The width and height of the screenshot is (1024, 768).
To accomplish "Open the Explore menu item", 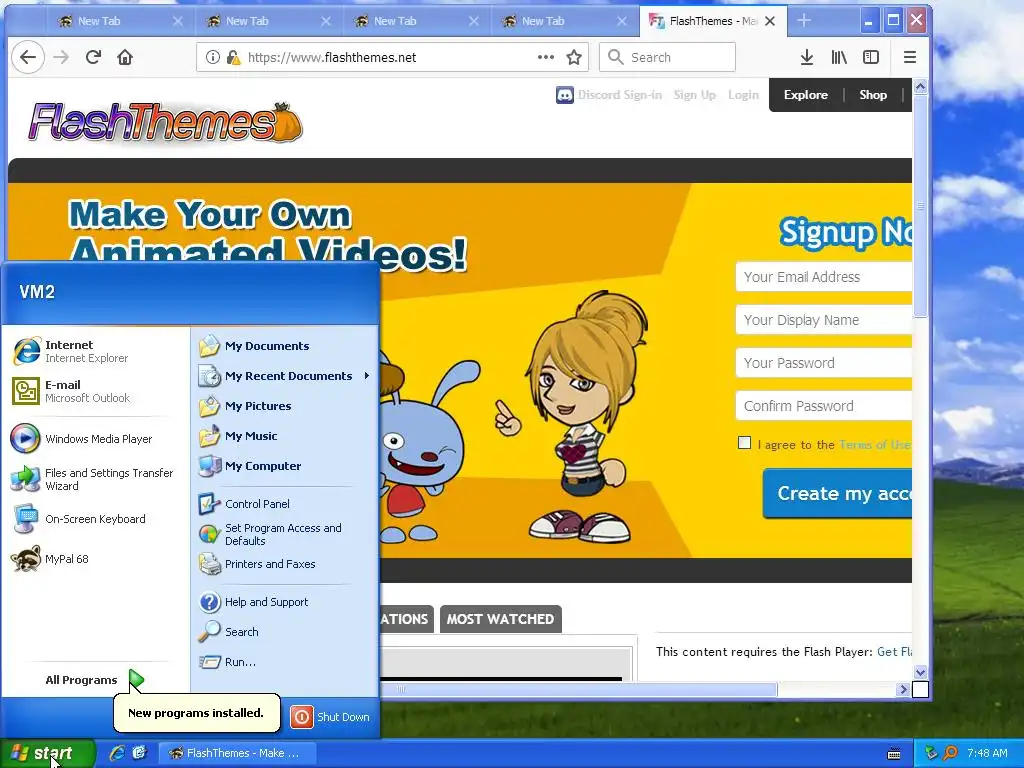I will 806,95.
